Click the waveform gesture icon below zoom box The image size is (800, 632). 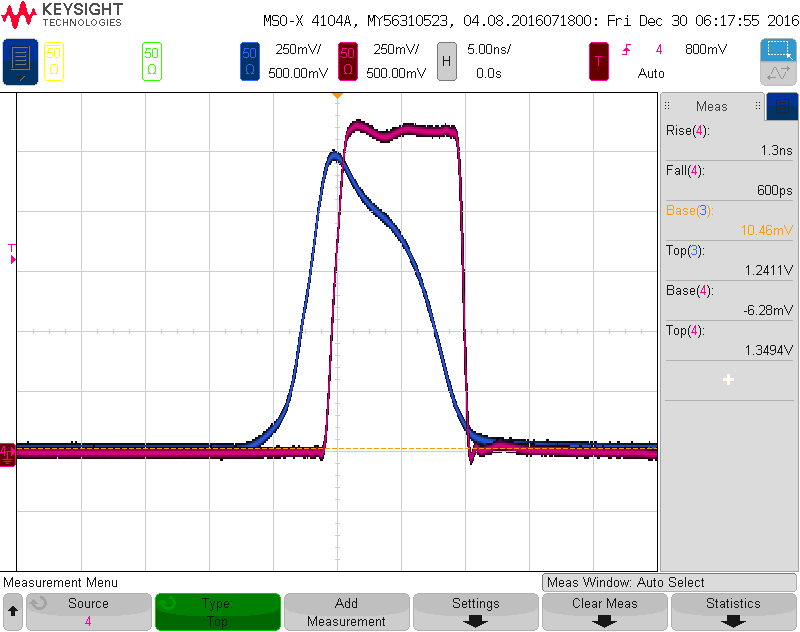pyautogui.click(x=778, y=73)
